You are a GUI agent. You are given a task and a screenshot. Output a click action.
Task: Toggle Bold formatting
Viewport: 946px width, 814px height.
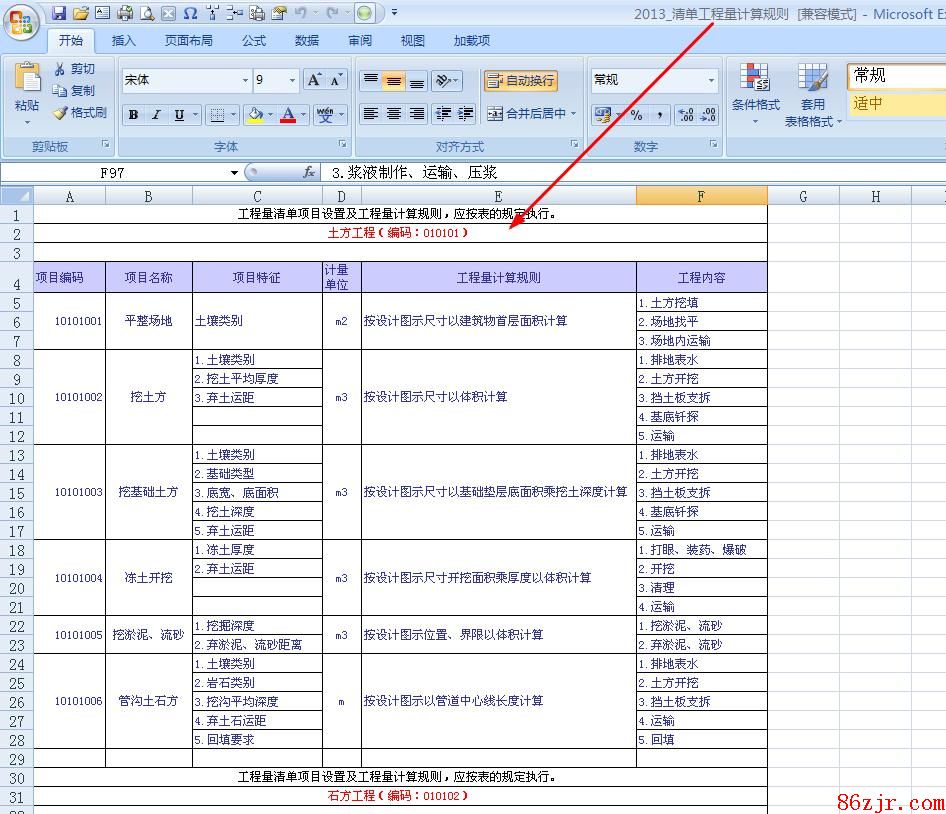tap(133, 115)
